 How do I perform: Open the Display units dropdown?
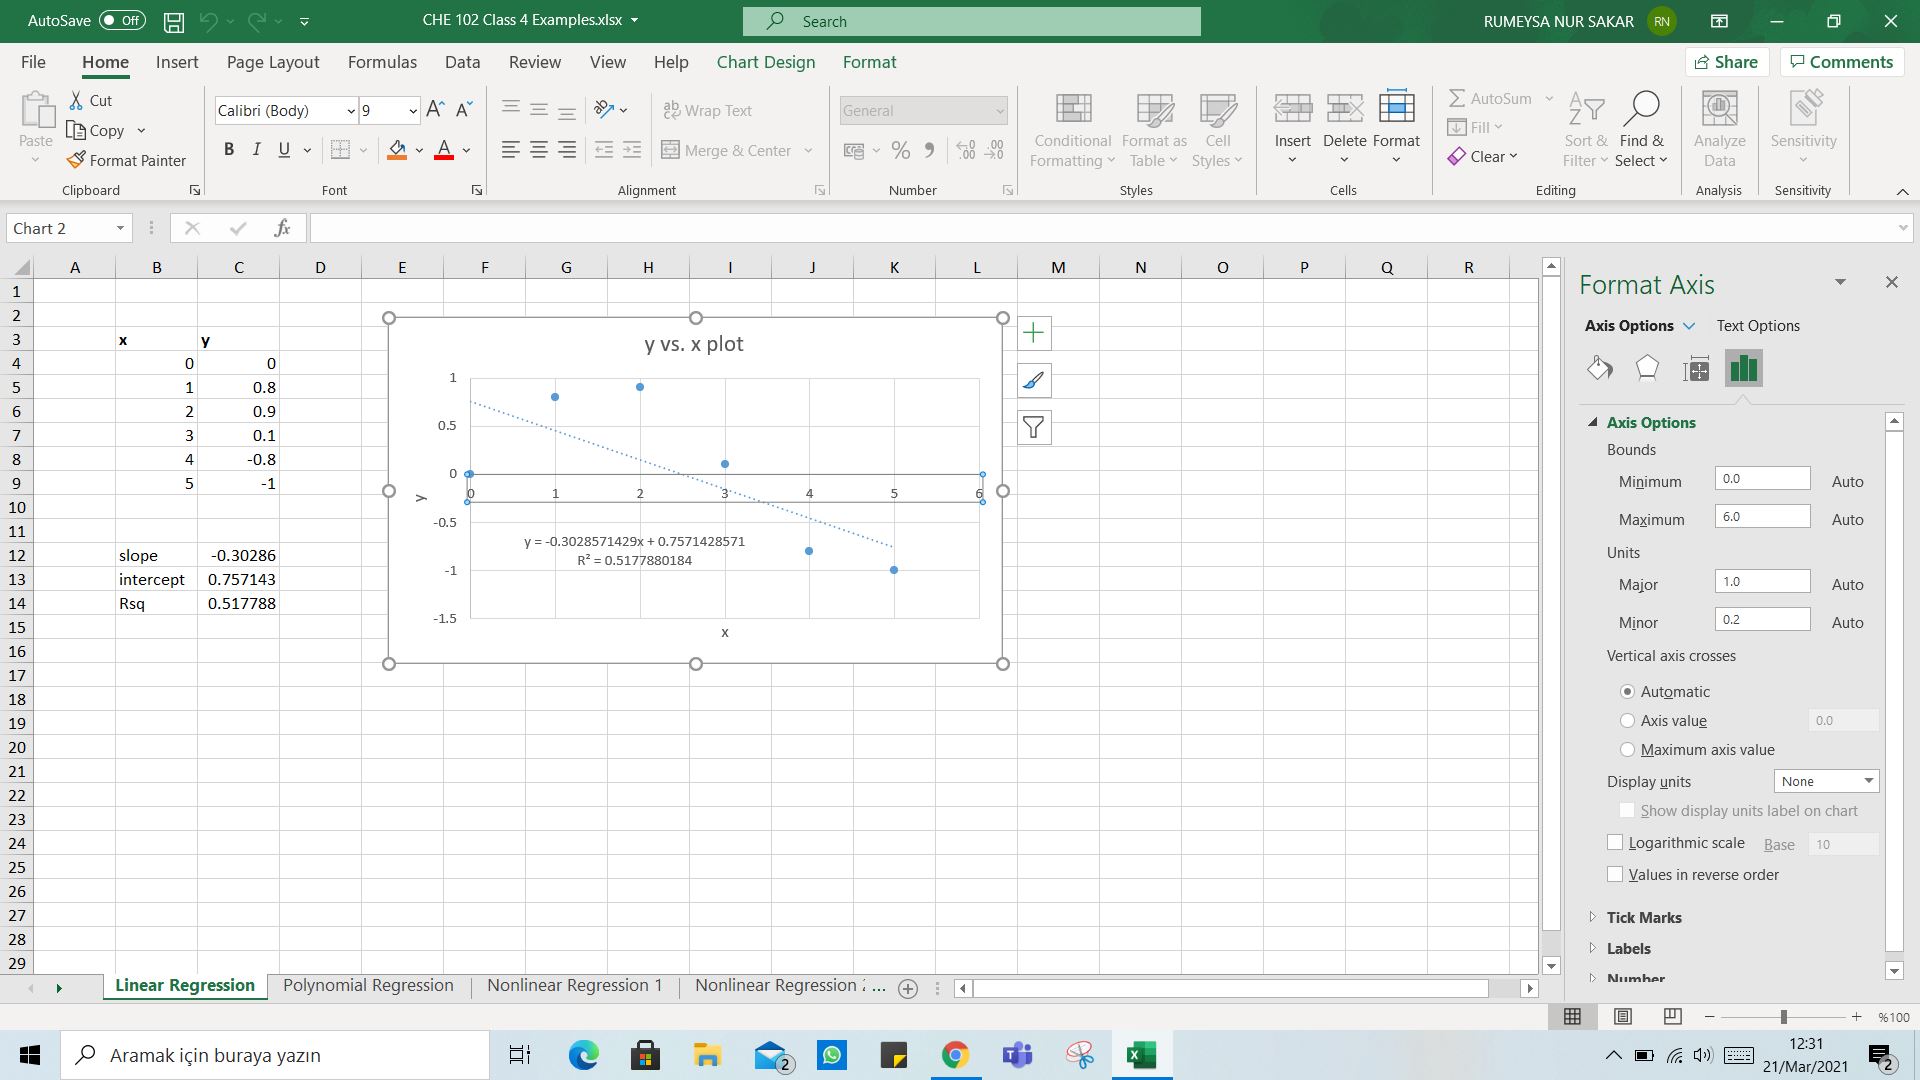[x=1826, y=781]
